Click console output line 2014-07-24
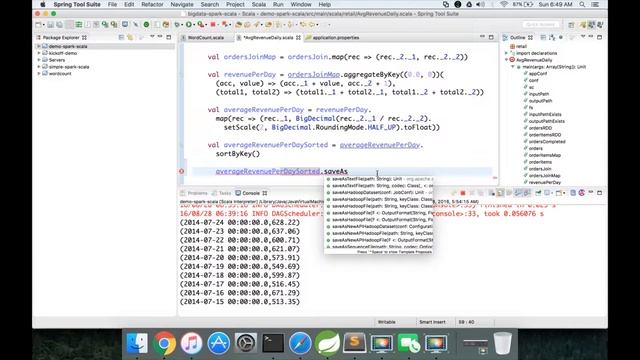The image size is (640, 360). coord(240,222)
